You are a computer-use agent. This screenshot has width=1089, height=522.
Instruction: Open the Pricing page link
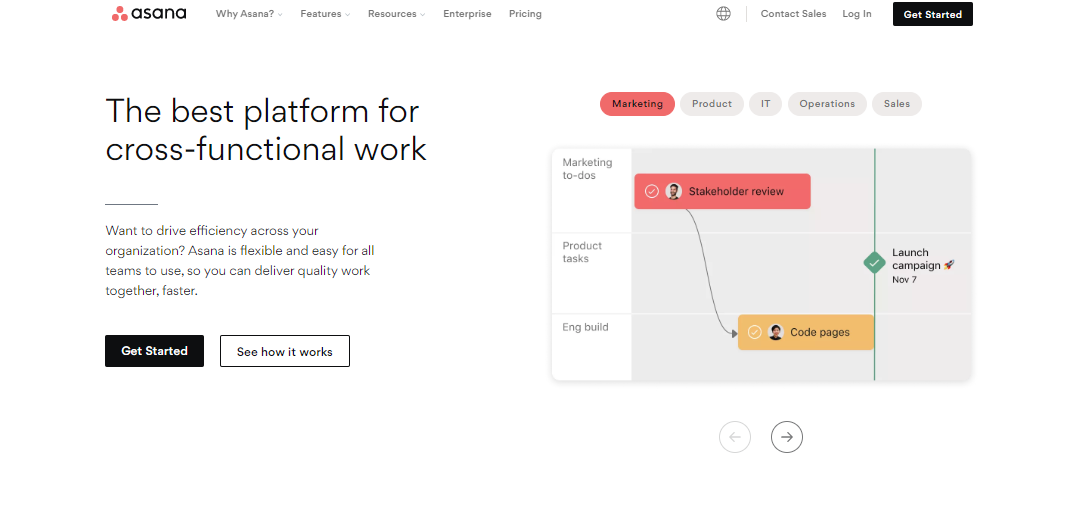click(x=525, y=14)
